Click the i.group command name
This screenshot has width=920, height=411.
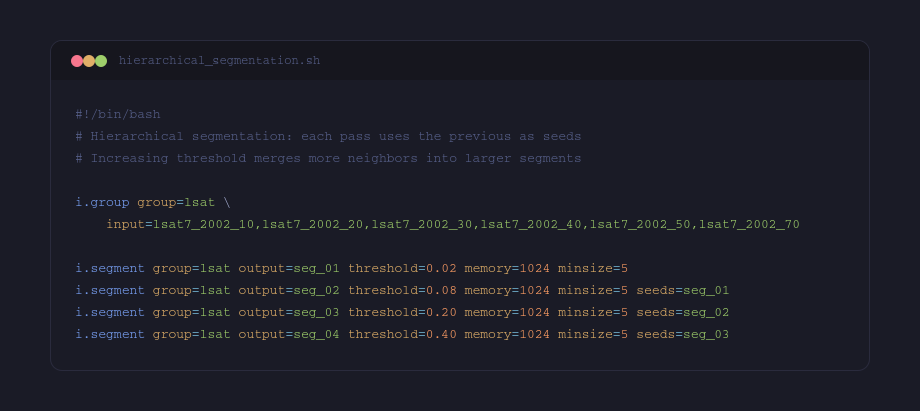click(x=102, y=202)
